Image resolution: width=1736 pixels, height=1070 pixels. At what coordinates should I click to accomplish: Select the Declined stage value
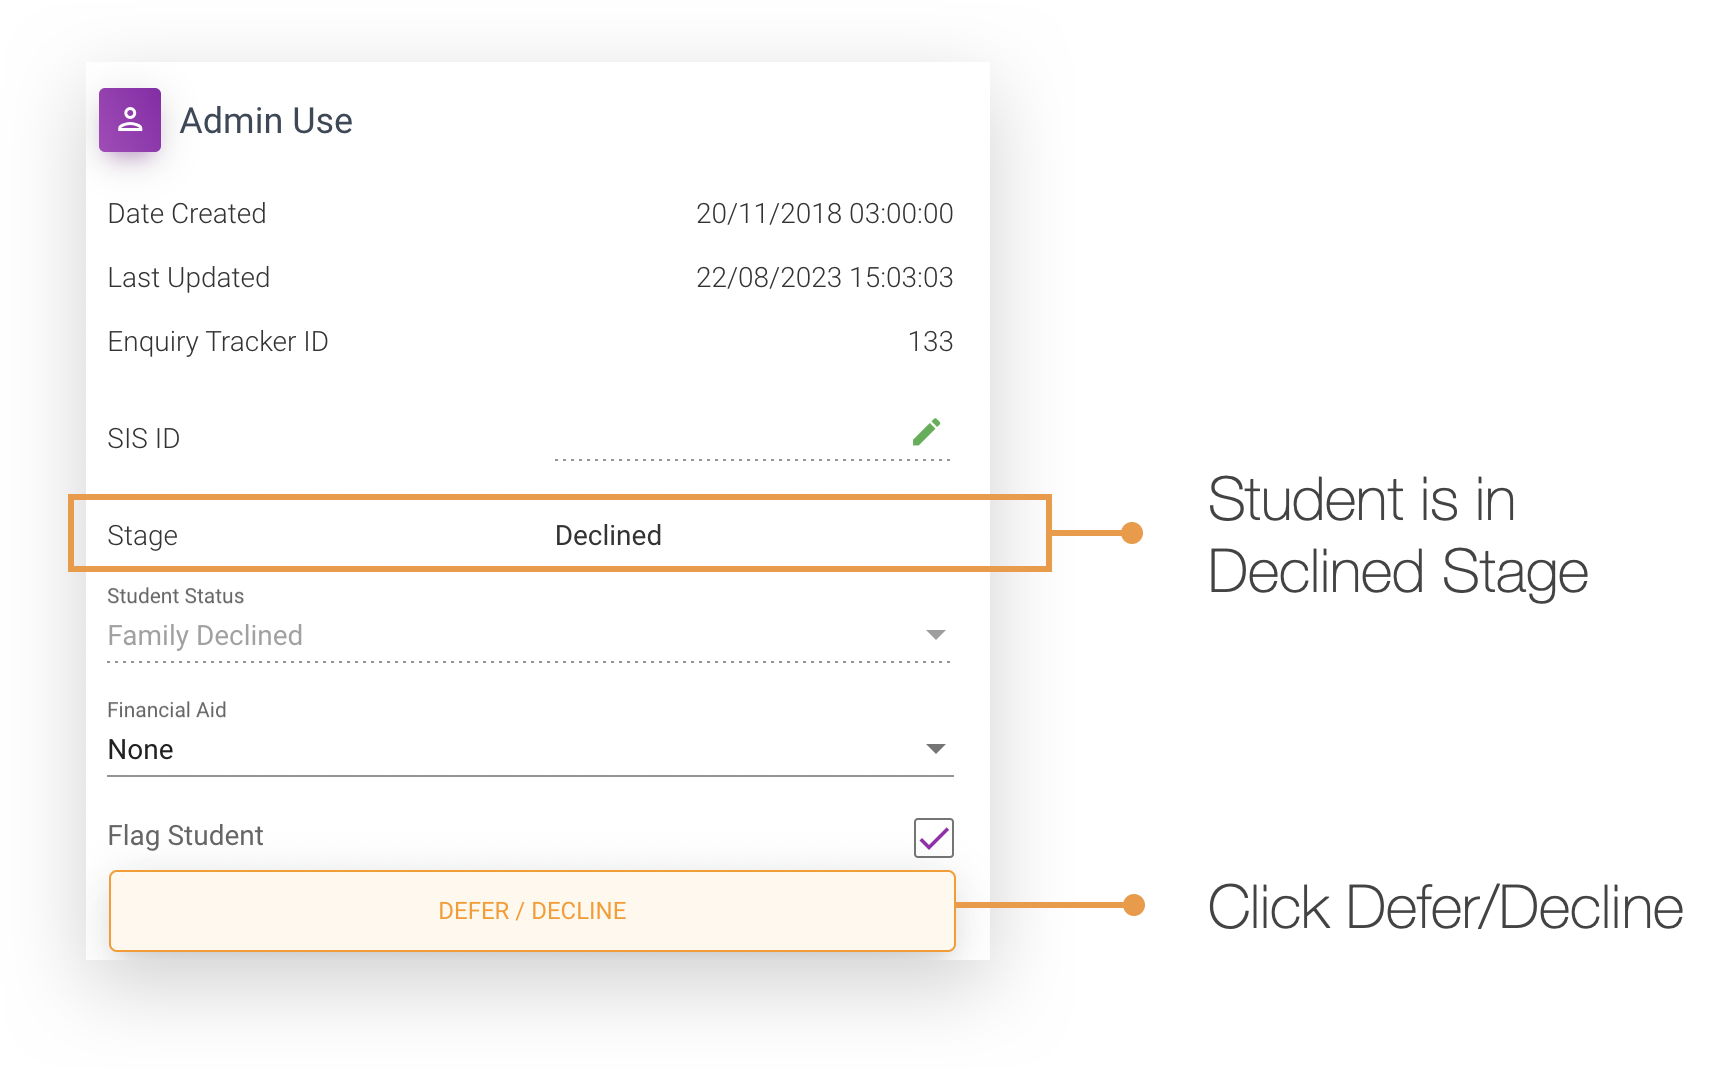[607, 535]
